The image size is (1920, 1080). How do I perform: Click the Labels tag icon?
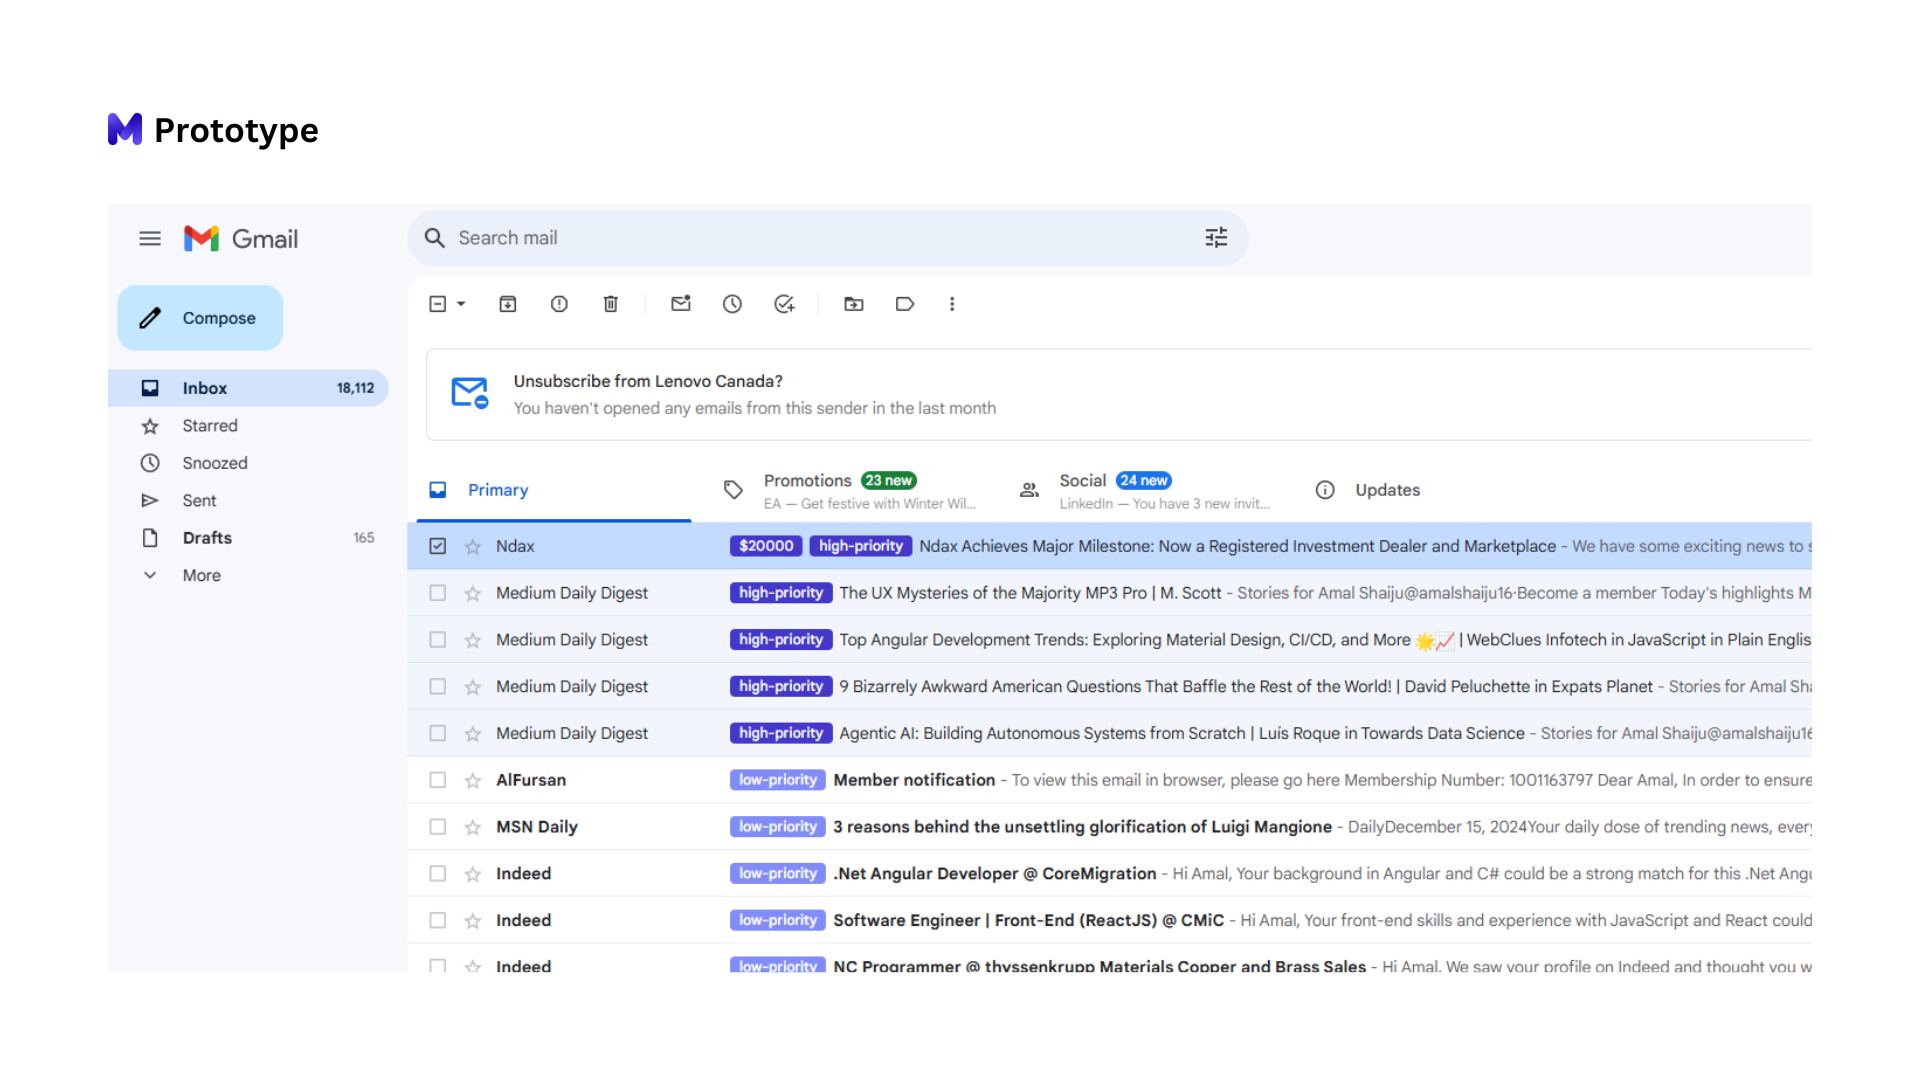(905, 304)
